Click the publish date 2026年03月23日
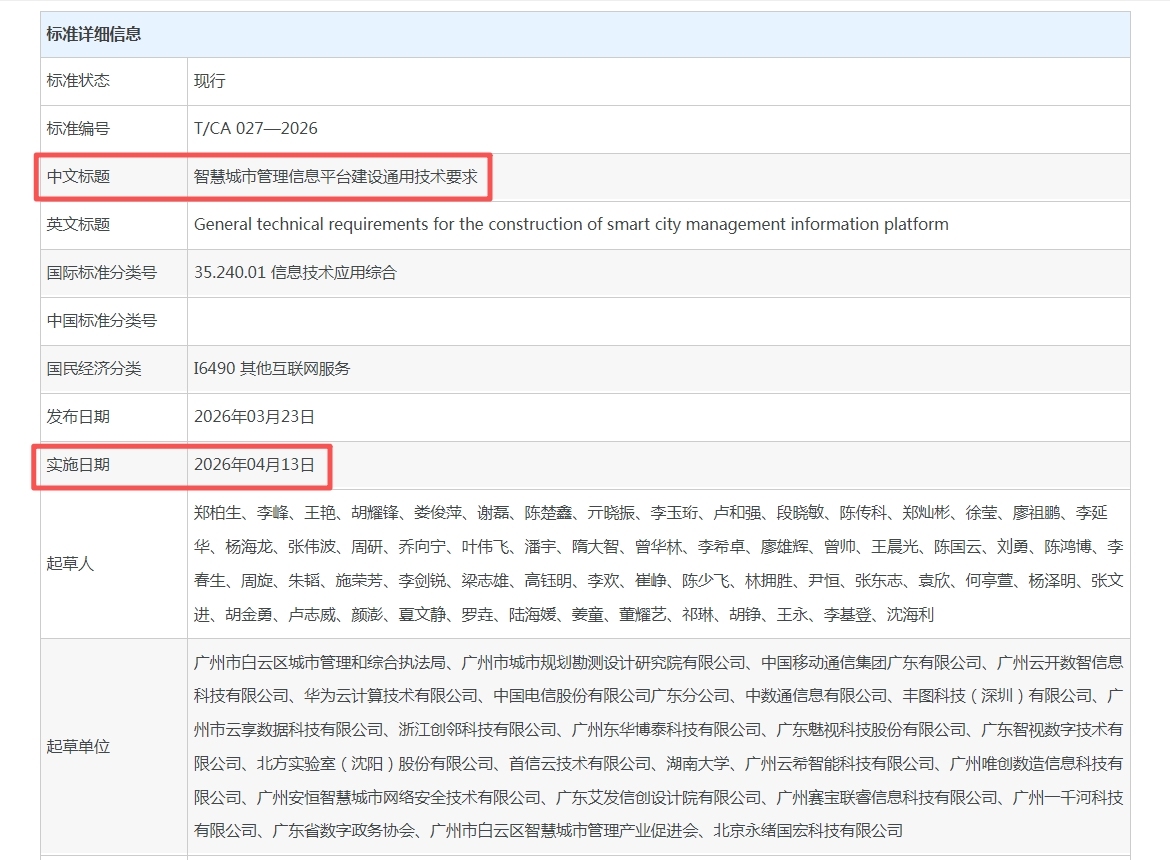Viewport: 1170px width, 860px height. coord(254,417)
